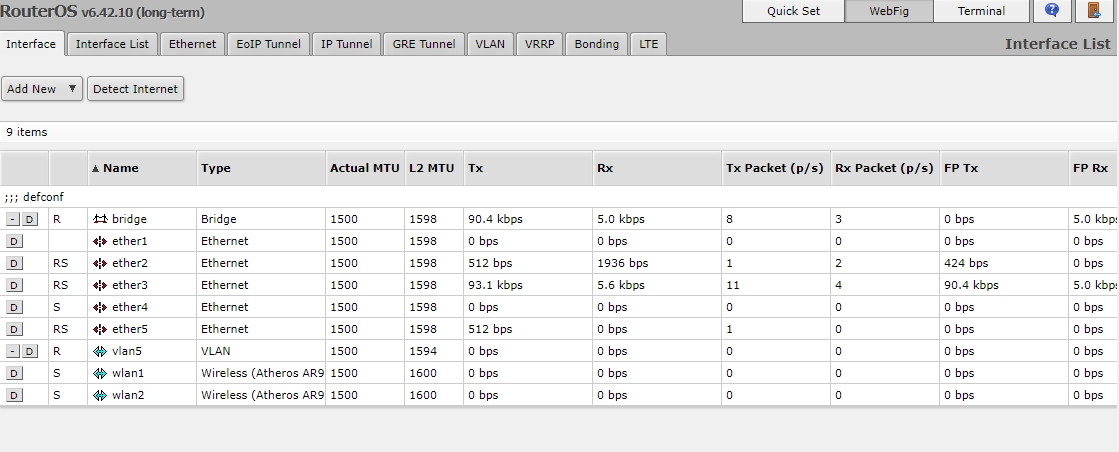Switch to the Interface List tab
Screen dimensions: 1119x452
(x=112, y=44)
